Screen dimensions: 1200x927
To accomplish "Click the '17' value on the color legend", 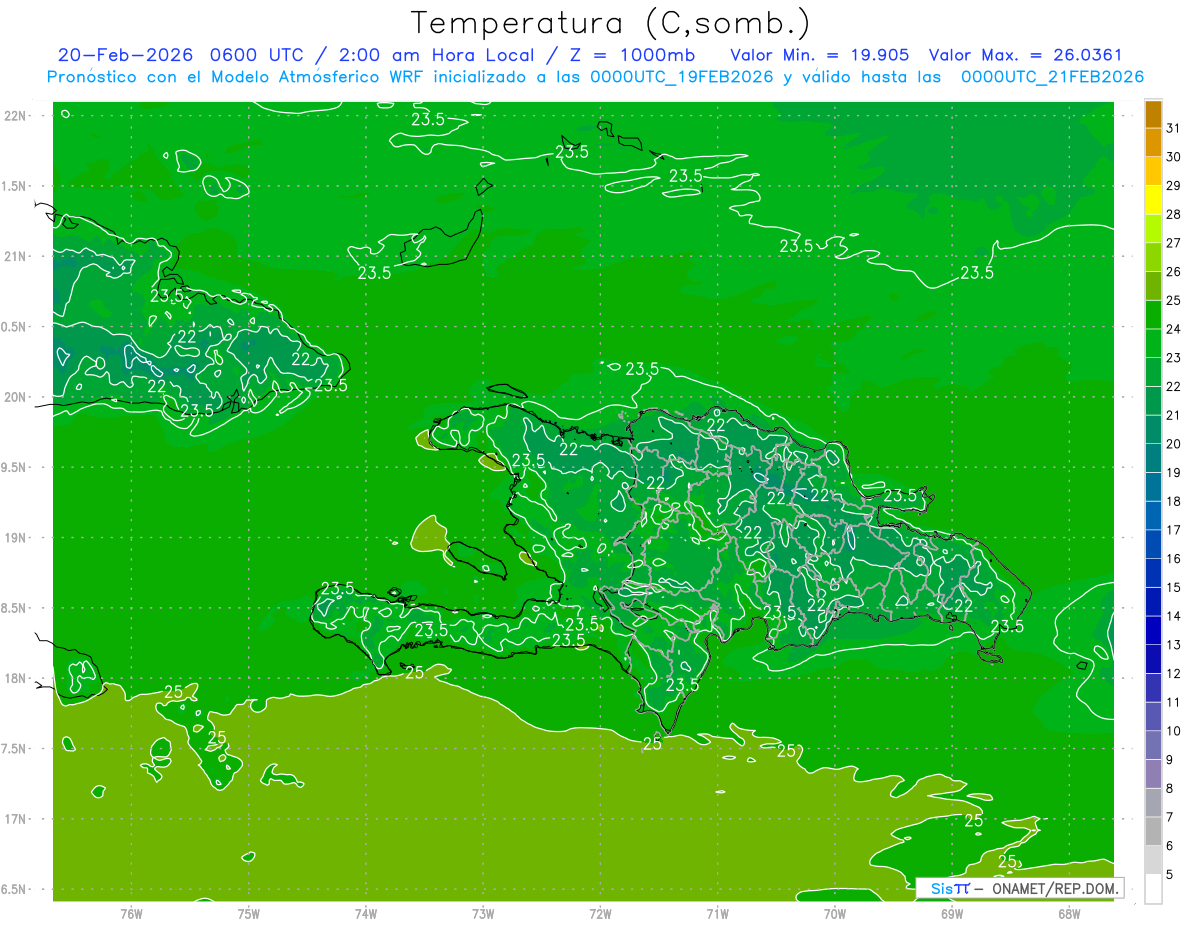I will pyautogui.click(x=1173, y=530).
